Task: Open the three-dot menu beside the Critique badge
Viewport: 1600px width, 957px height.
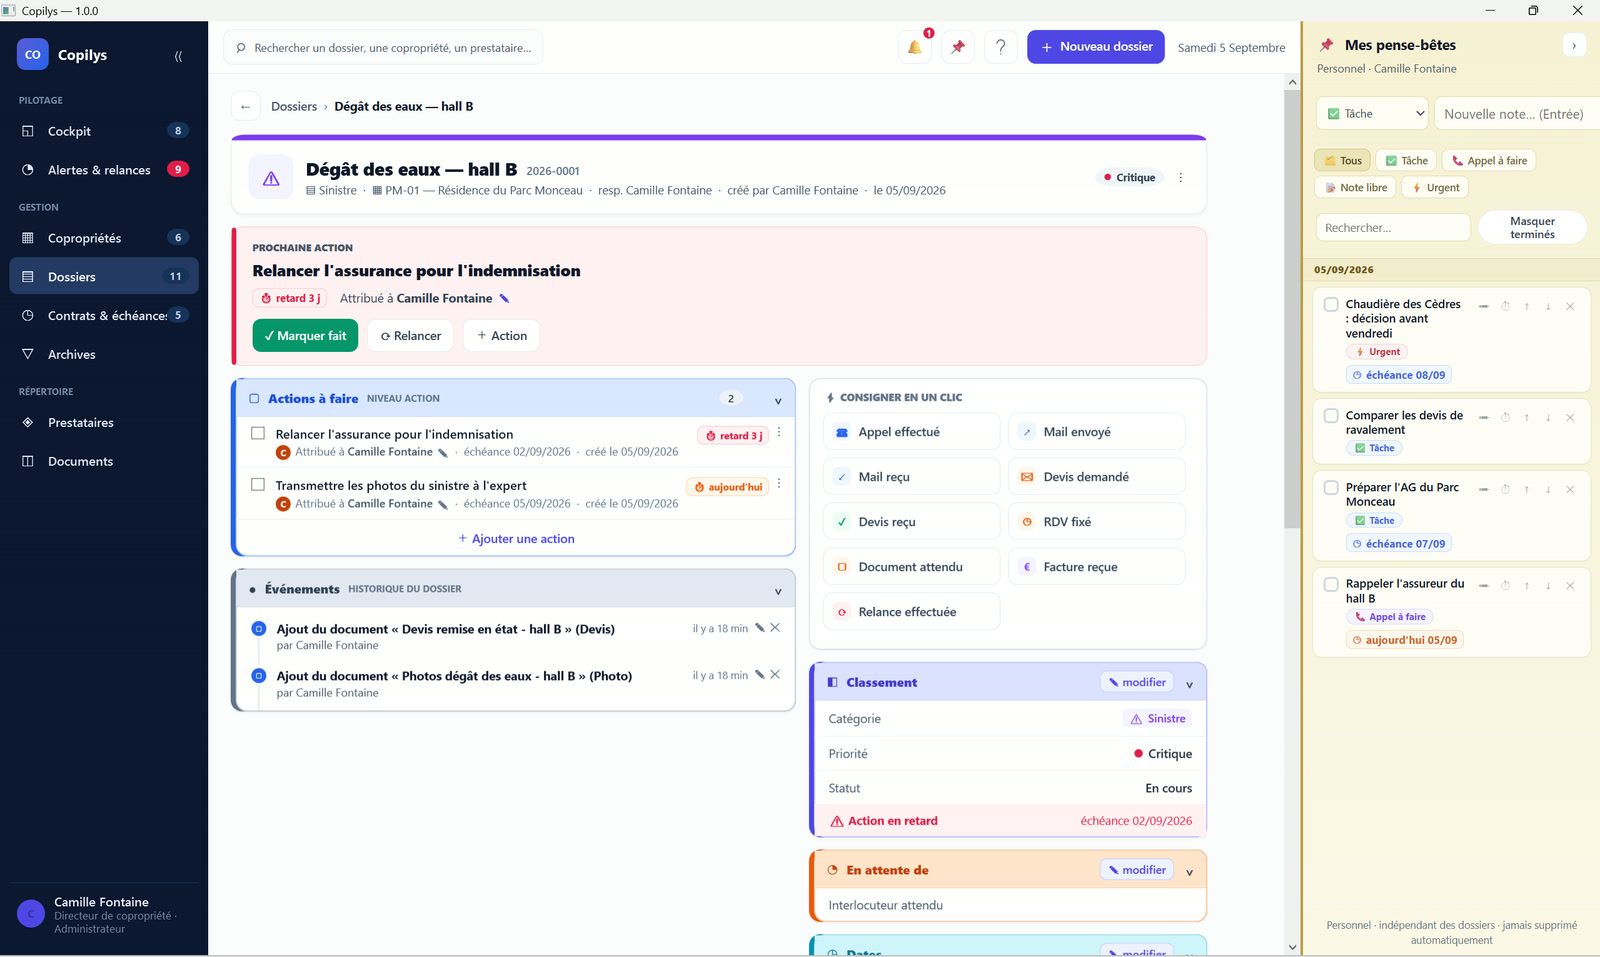Action: tap(1181, 177)
